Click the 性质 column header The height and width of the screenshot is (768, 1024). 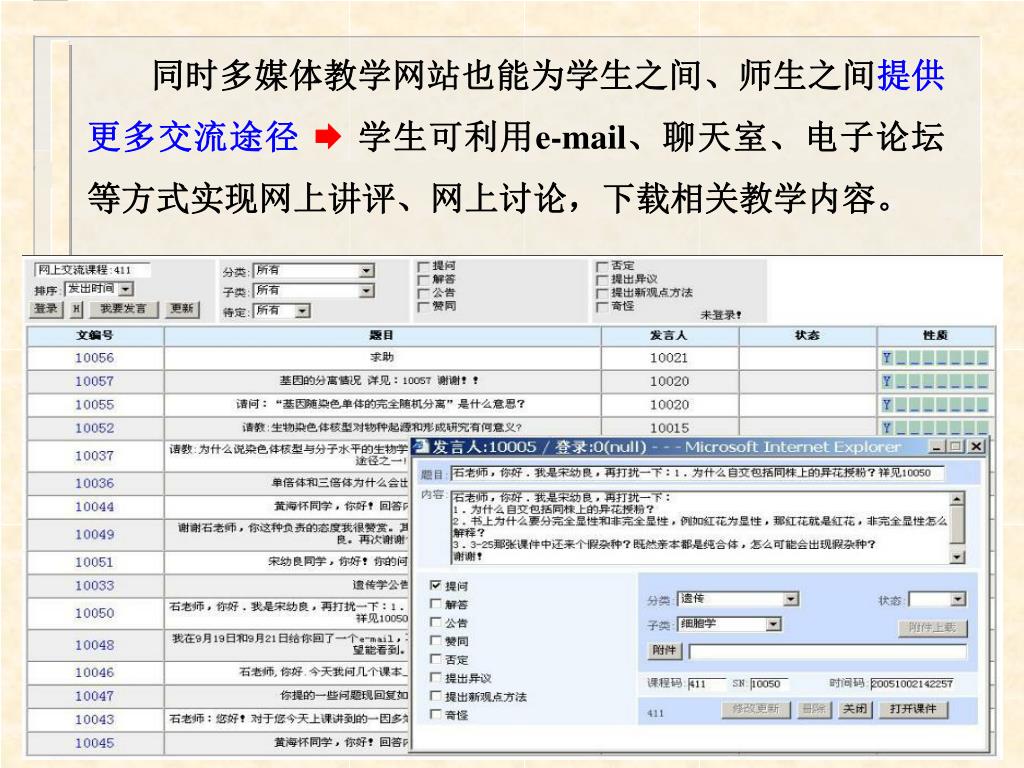click(x=936, y=336)
